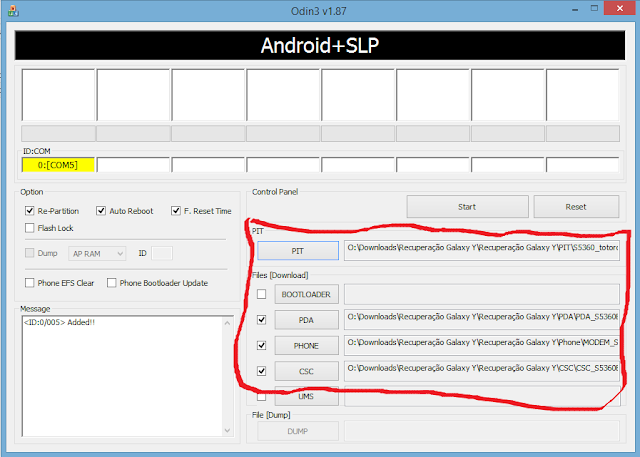Click the Odin3 app icon in title bar
Screen dimensions: 640x457
coord(13,11)
